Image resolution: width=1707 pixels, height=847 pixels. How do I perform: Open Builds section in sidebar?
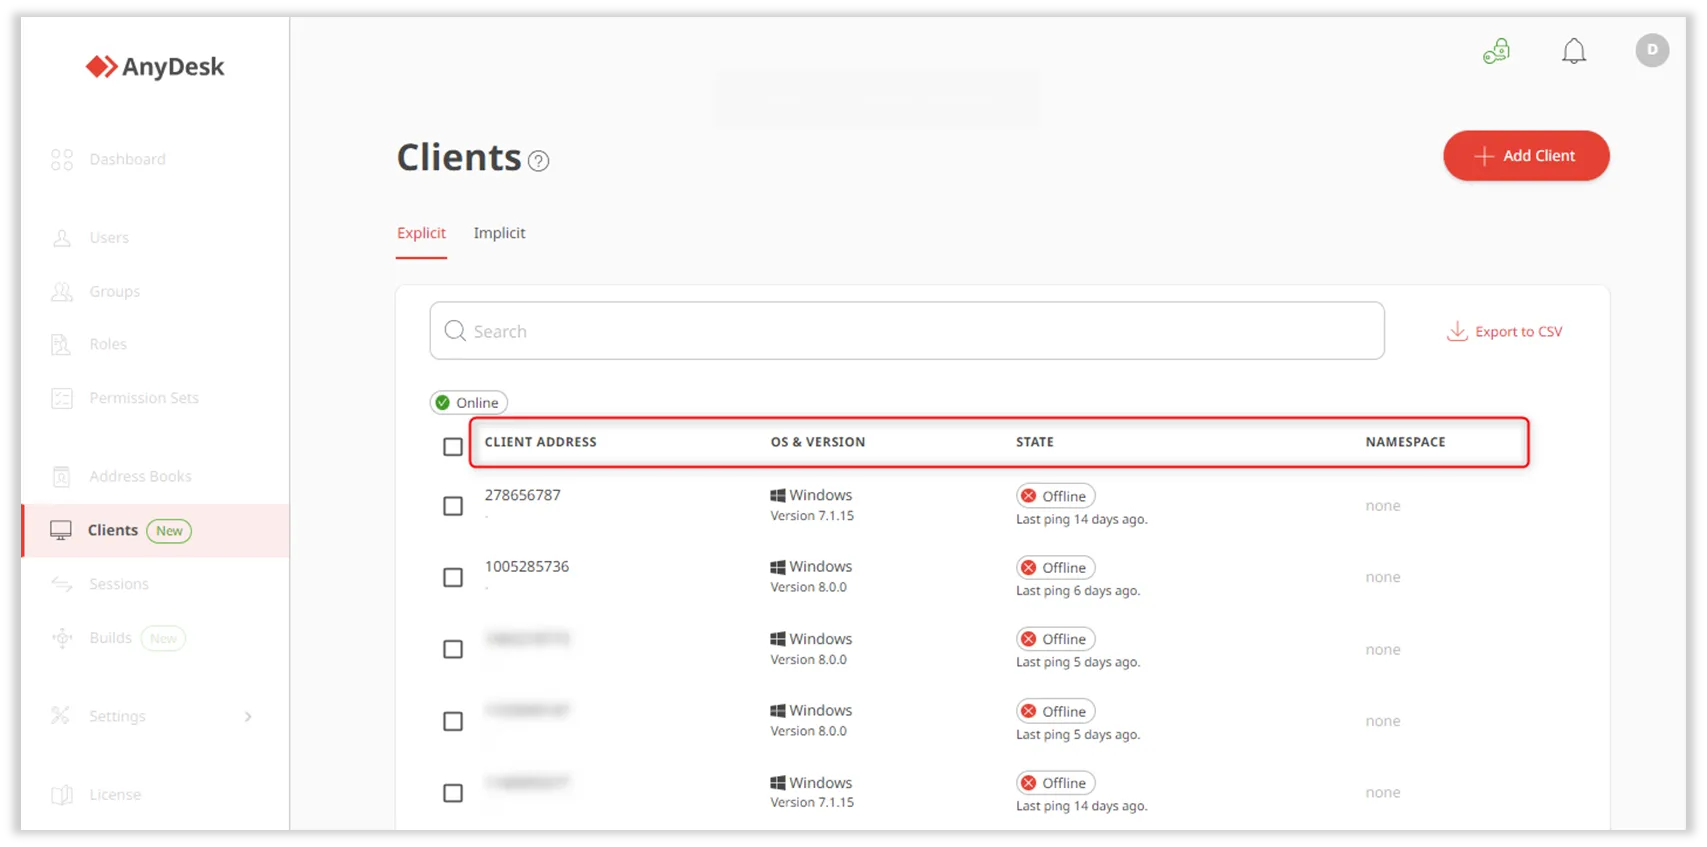pyautogui.click(x=110, y=638)
